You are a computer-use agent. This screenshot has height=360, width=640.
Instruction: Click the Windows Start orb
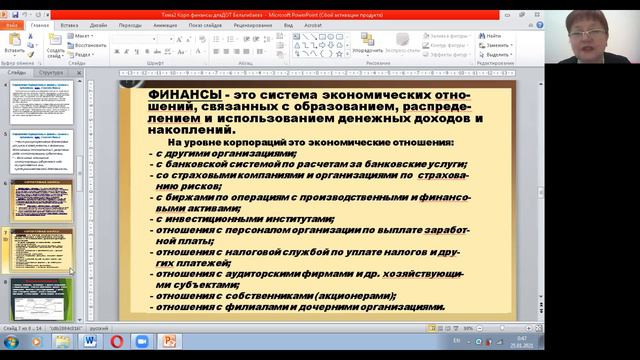tap(11, 342)
